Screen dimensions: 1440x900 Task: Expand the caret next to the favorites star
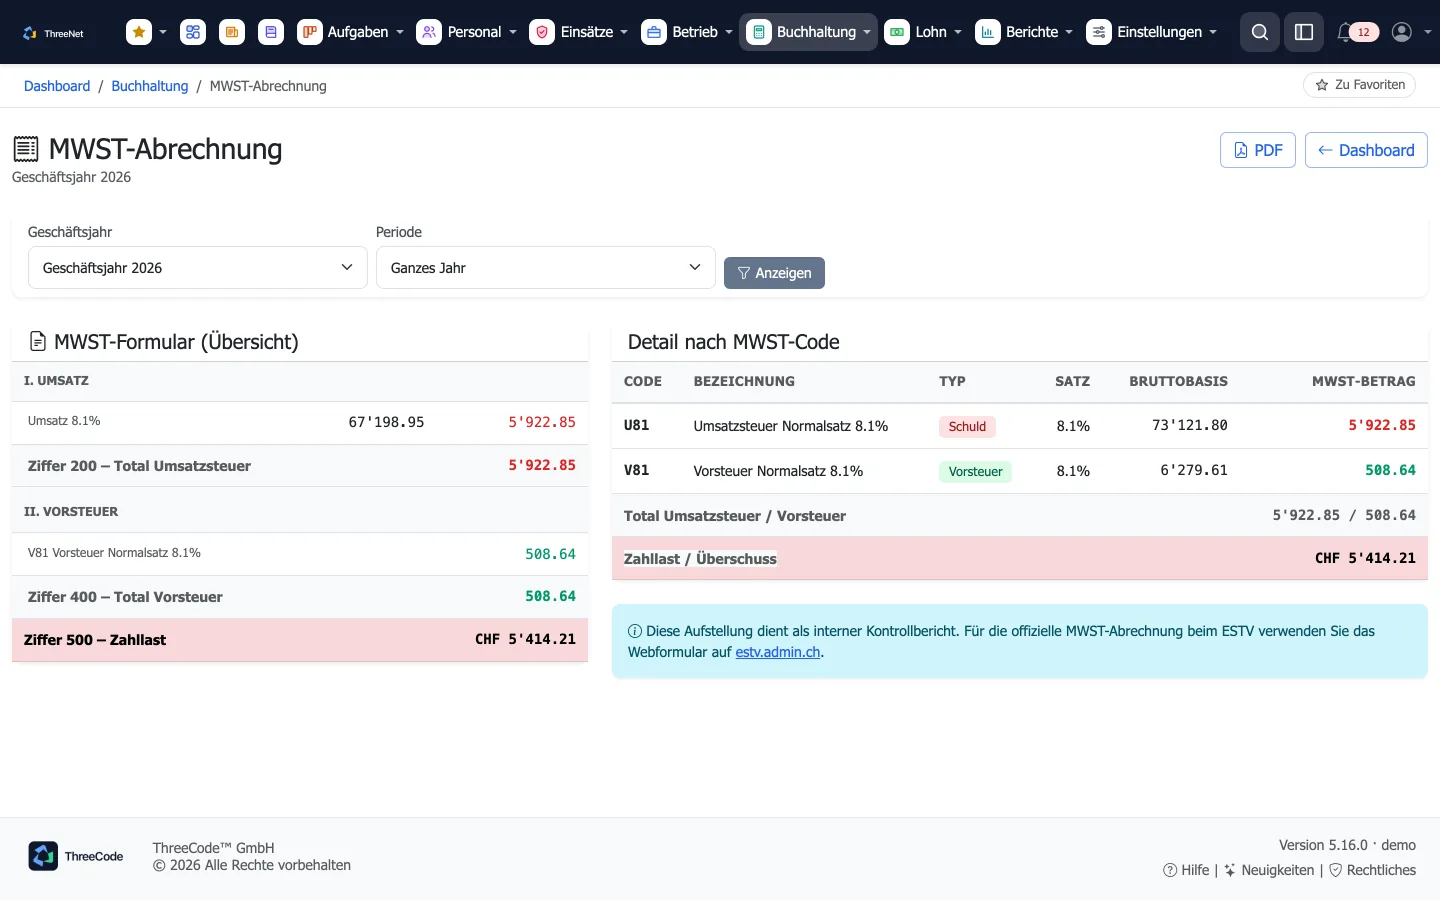pos(163,32)
